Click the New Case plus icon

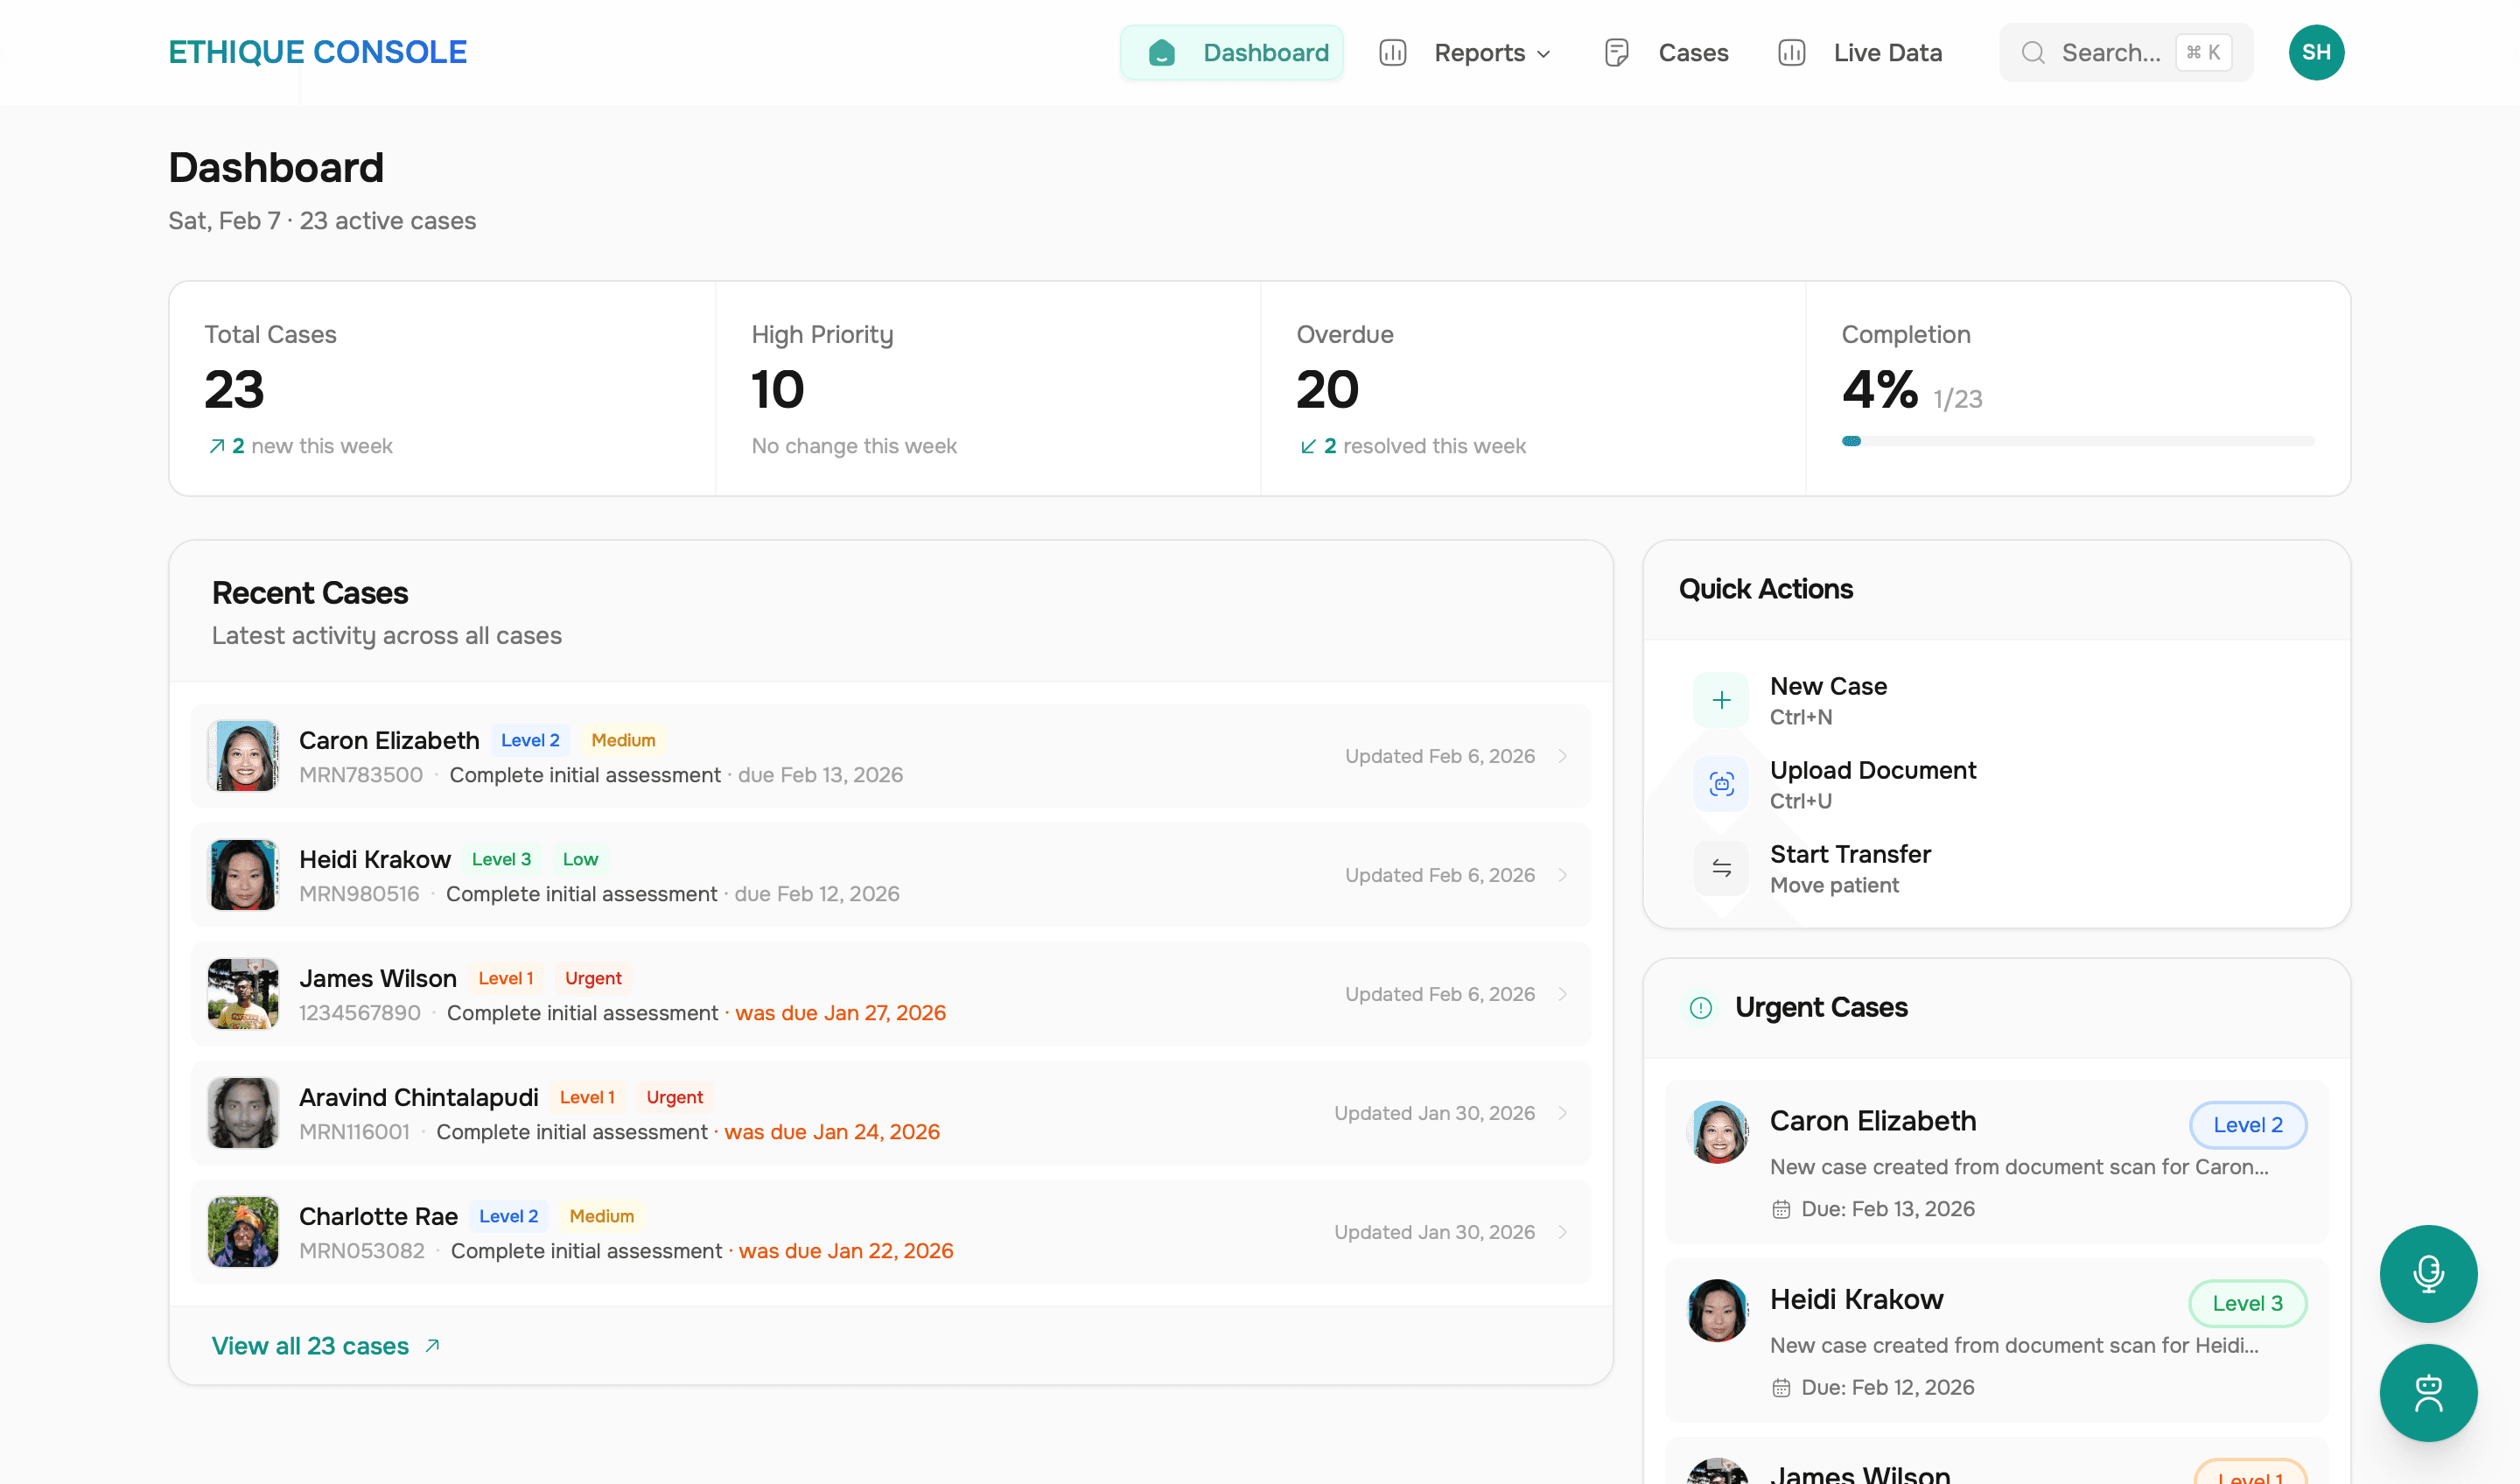click(x=1721, y=700)
